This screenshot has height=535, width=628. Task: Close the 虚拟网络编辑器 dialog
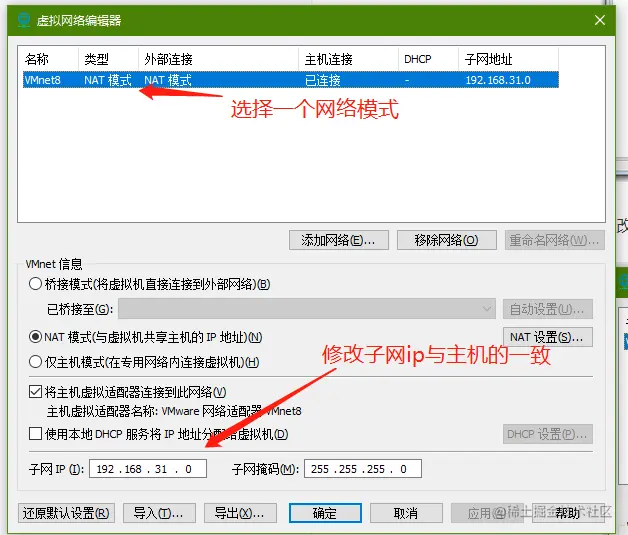[x=600, y=20]
